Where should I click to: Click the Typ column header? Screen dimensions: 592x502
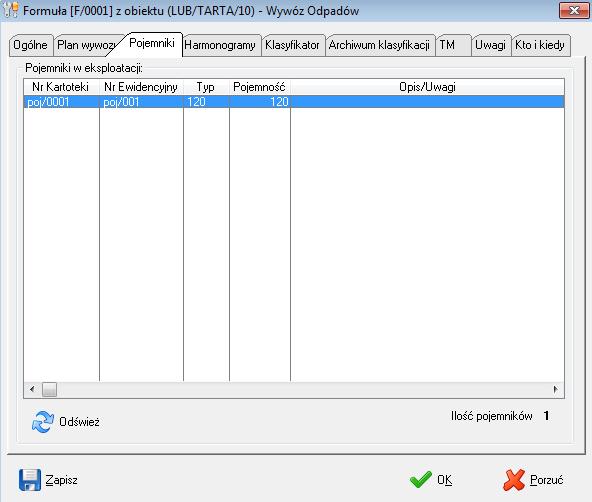tap(206, 87)
